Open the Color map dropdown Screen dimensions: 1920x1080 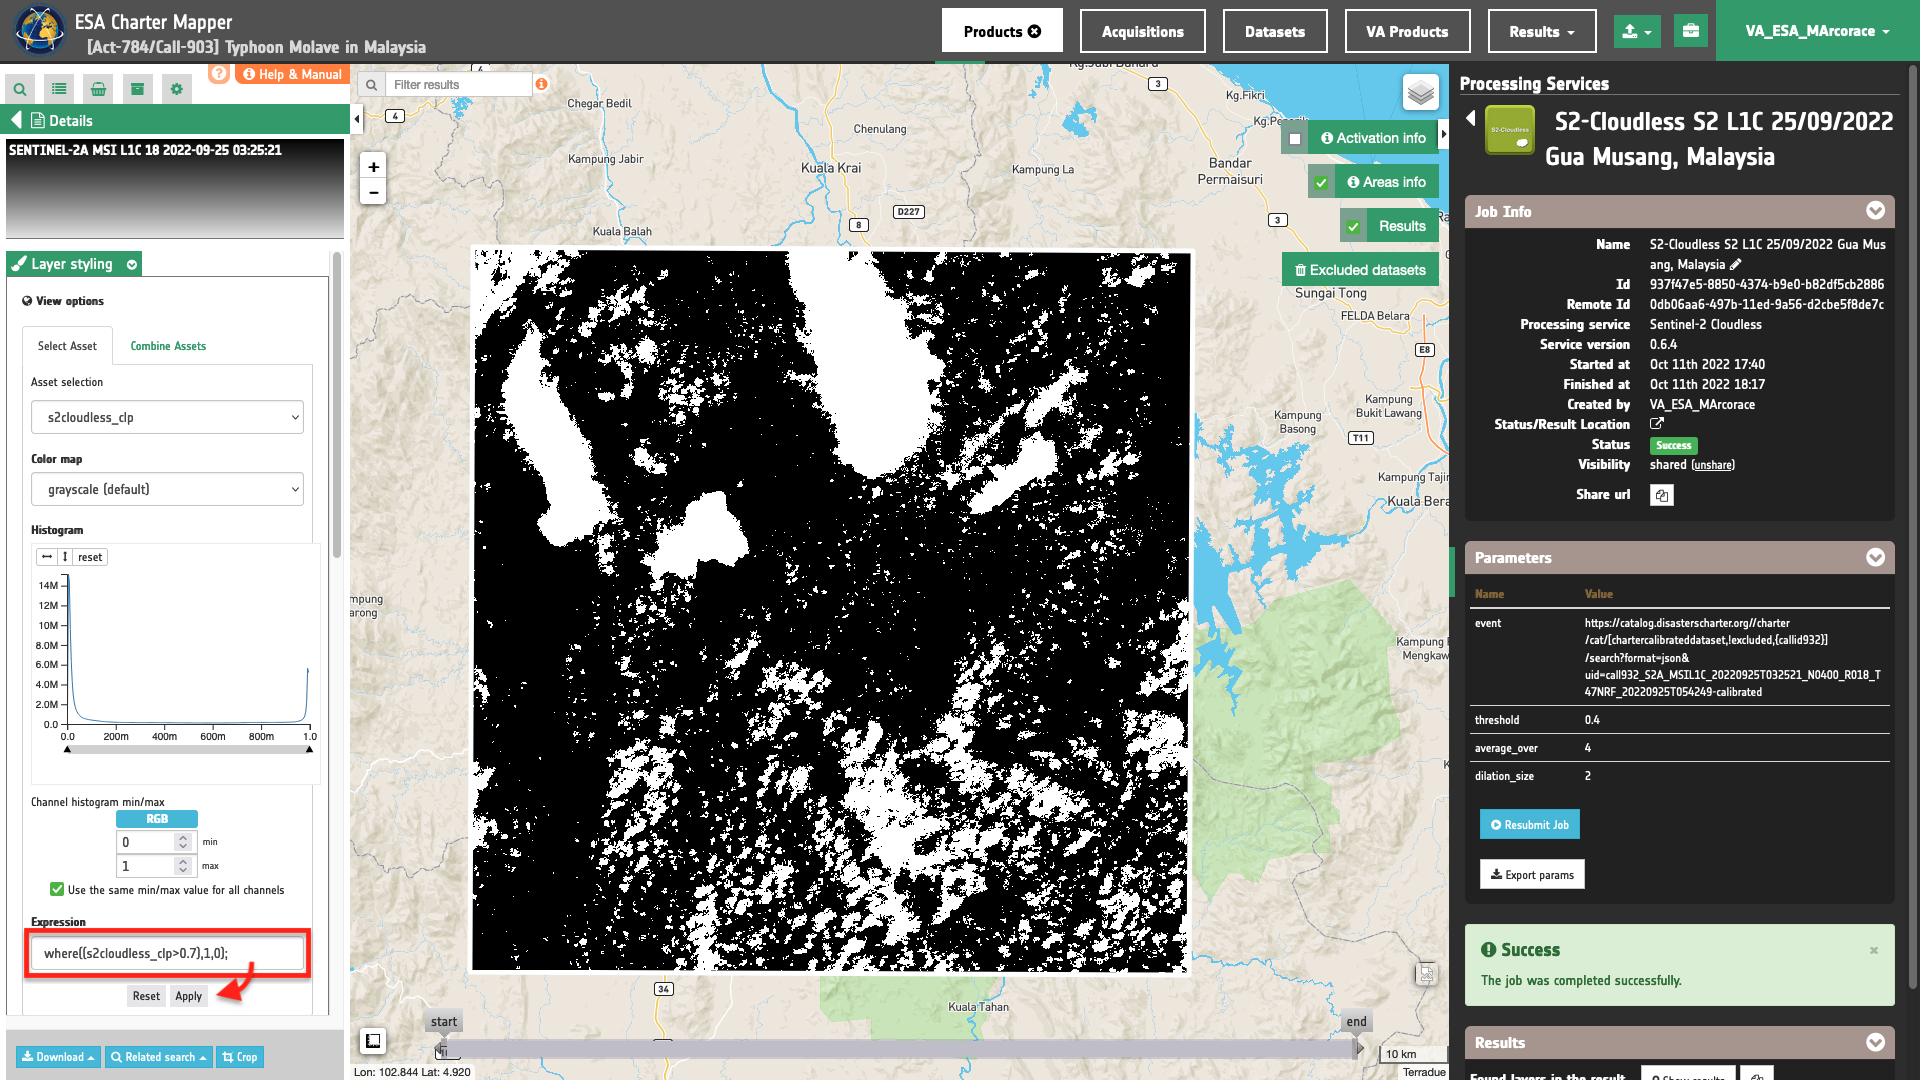167,490
